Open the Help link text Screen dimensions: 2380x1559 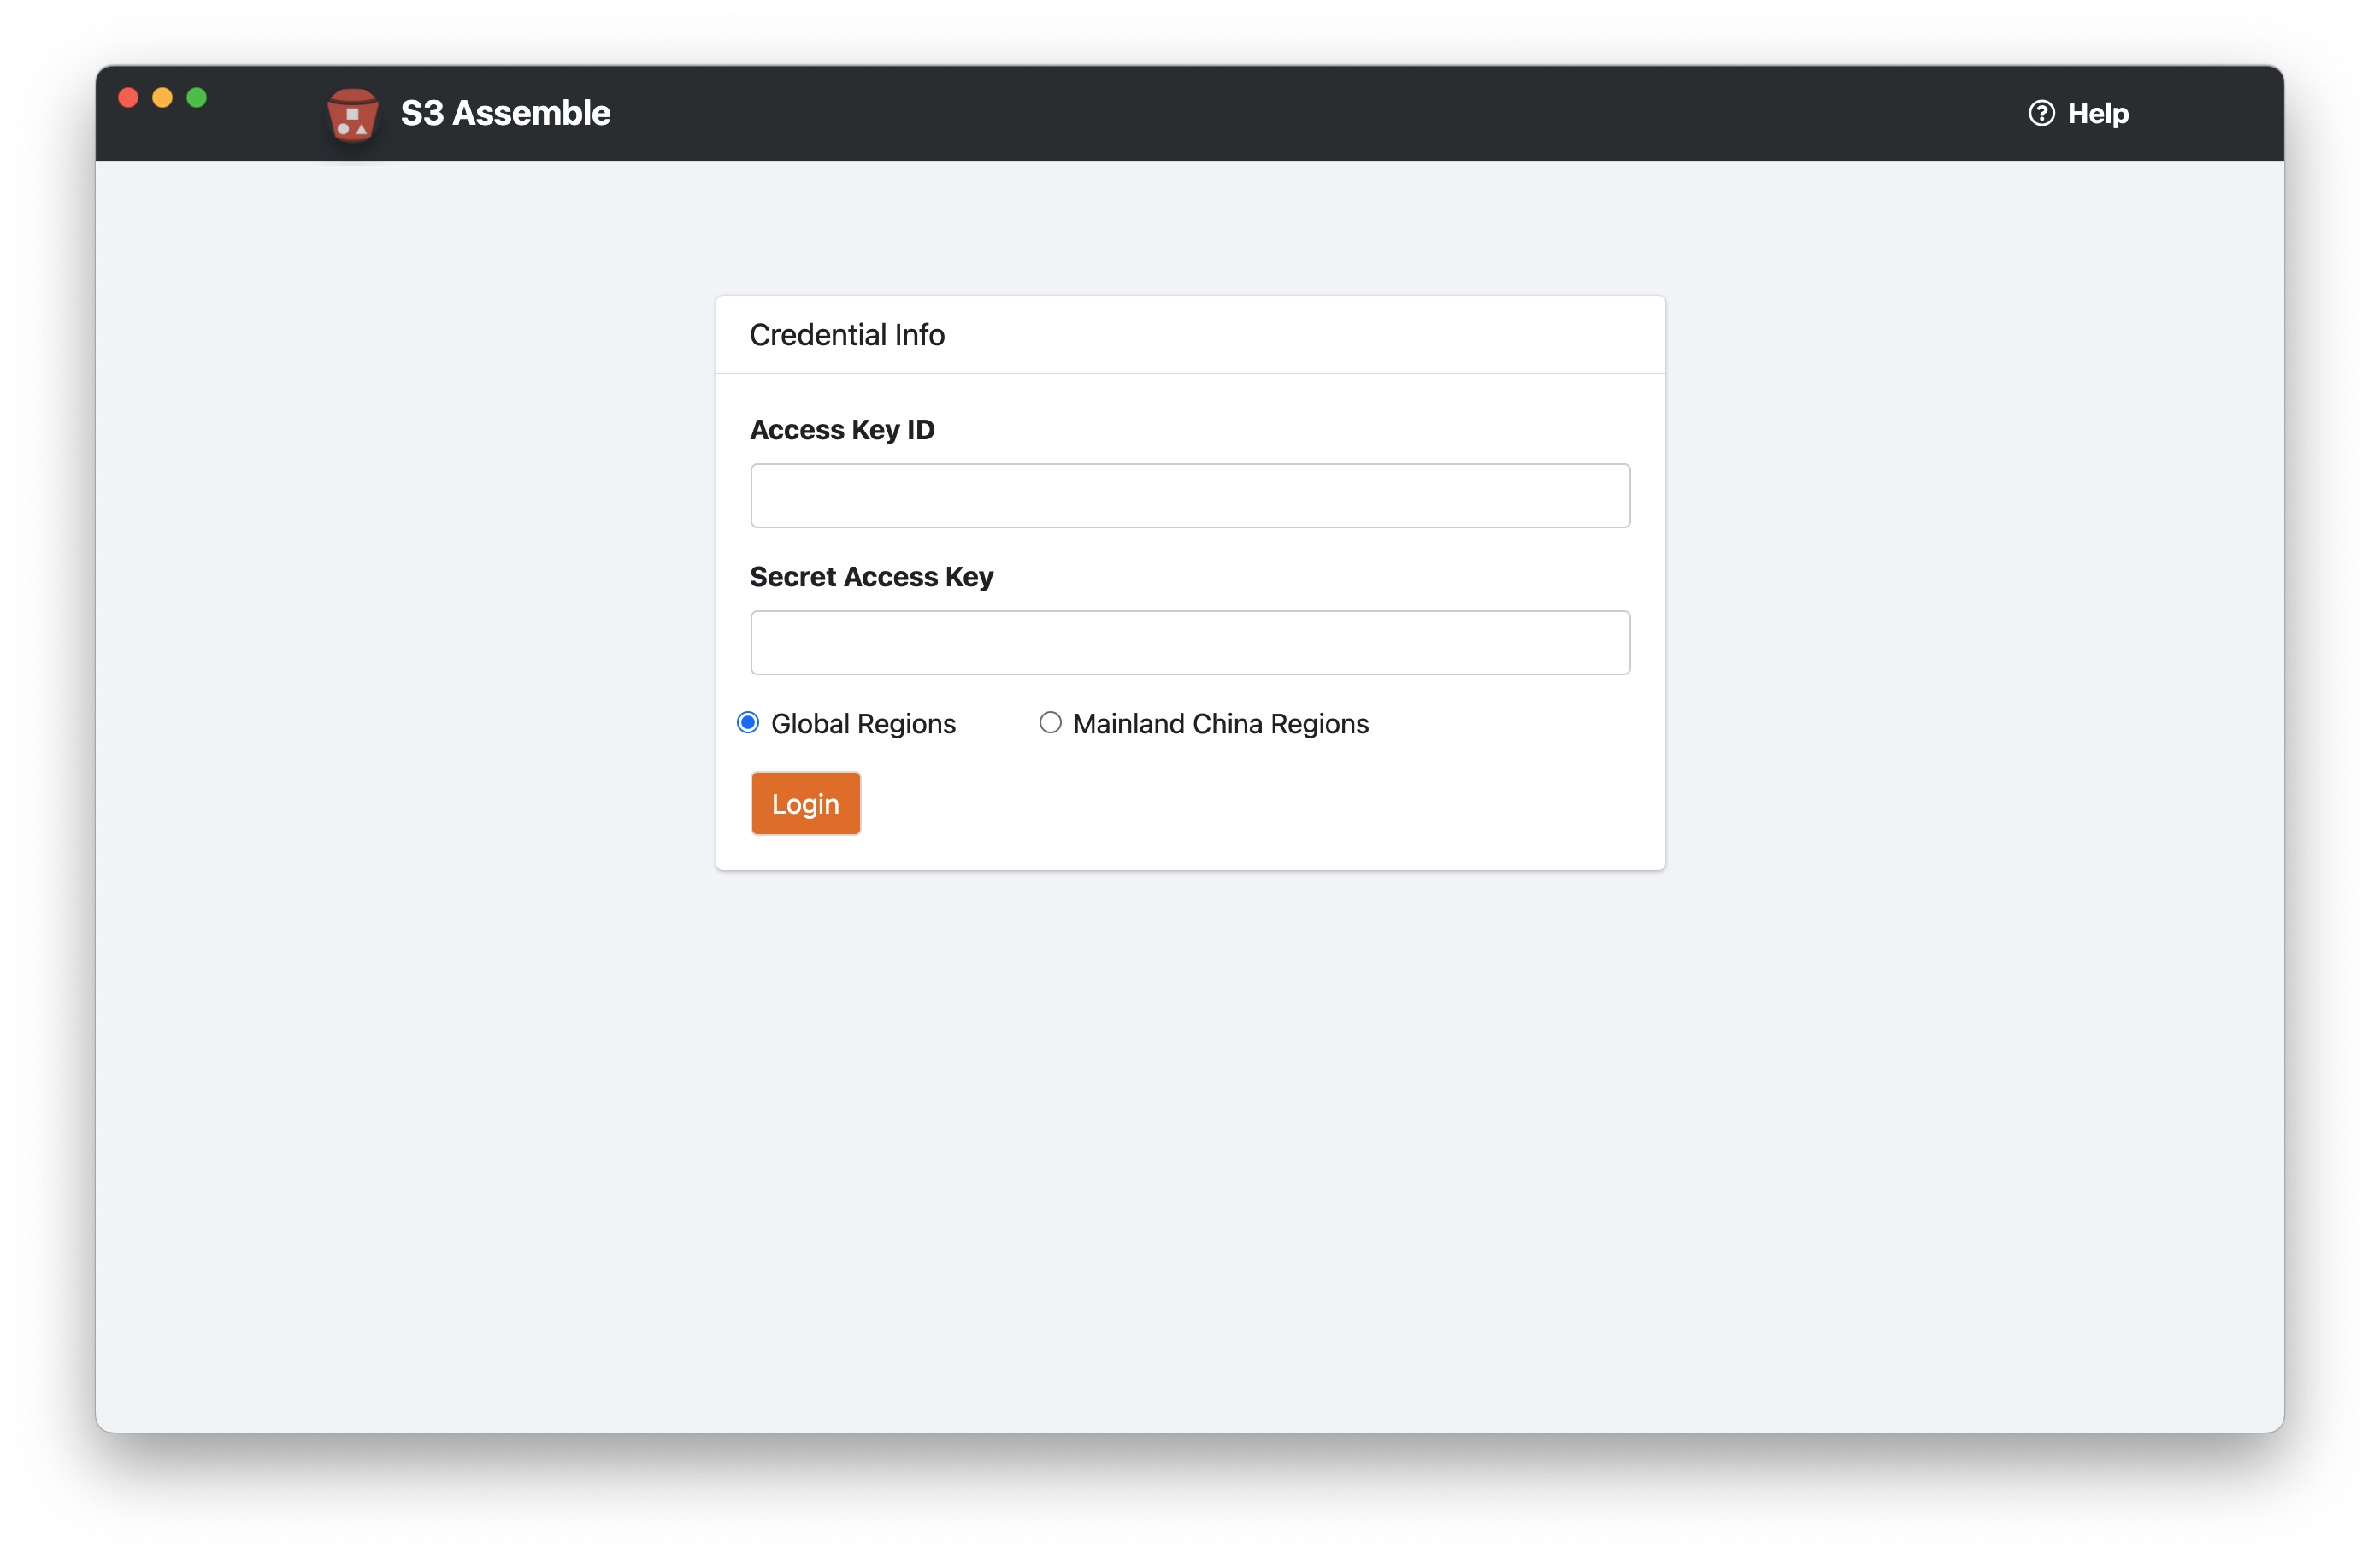(x=2097, y=113)
